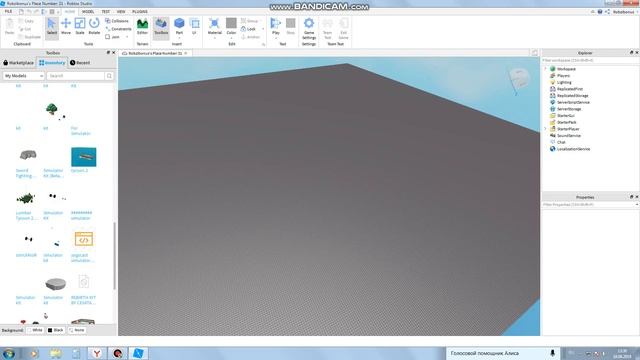Set thumbnail background to None
Screen dimensions: 640x360
(77, 330)
